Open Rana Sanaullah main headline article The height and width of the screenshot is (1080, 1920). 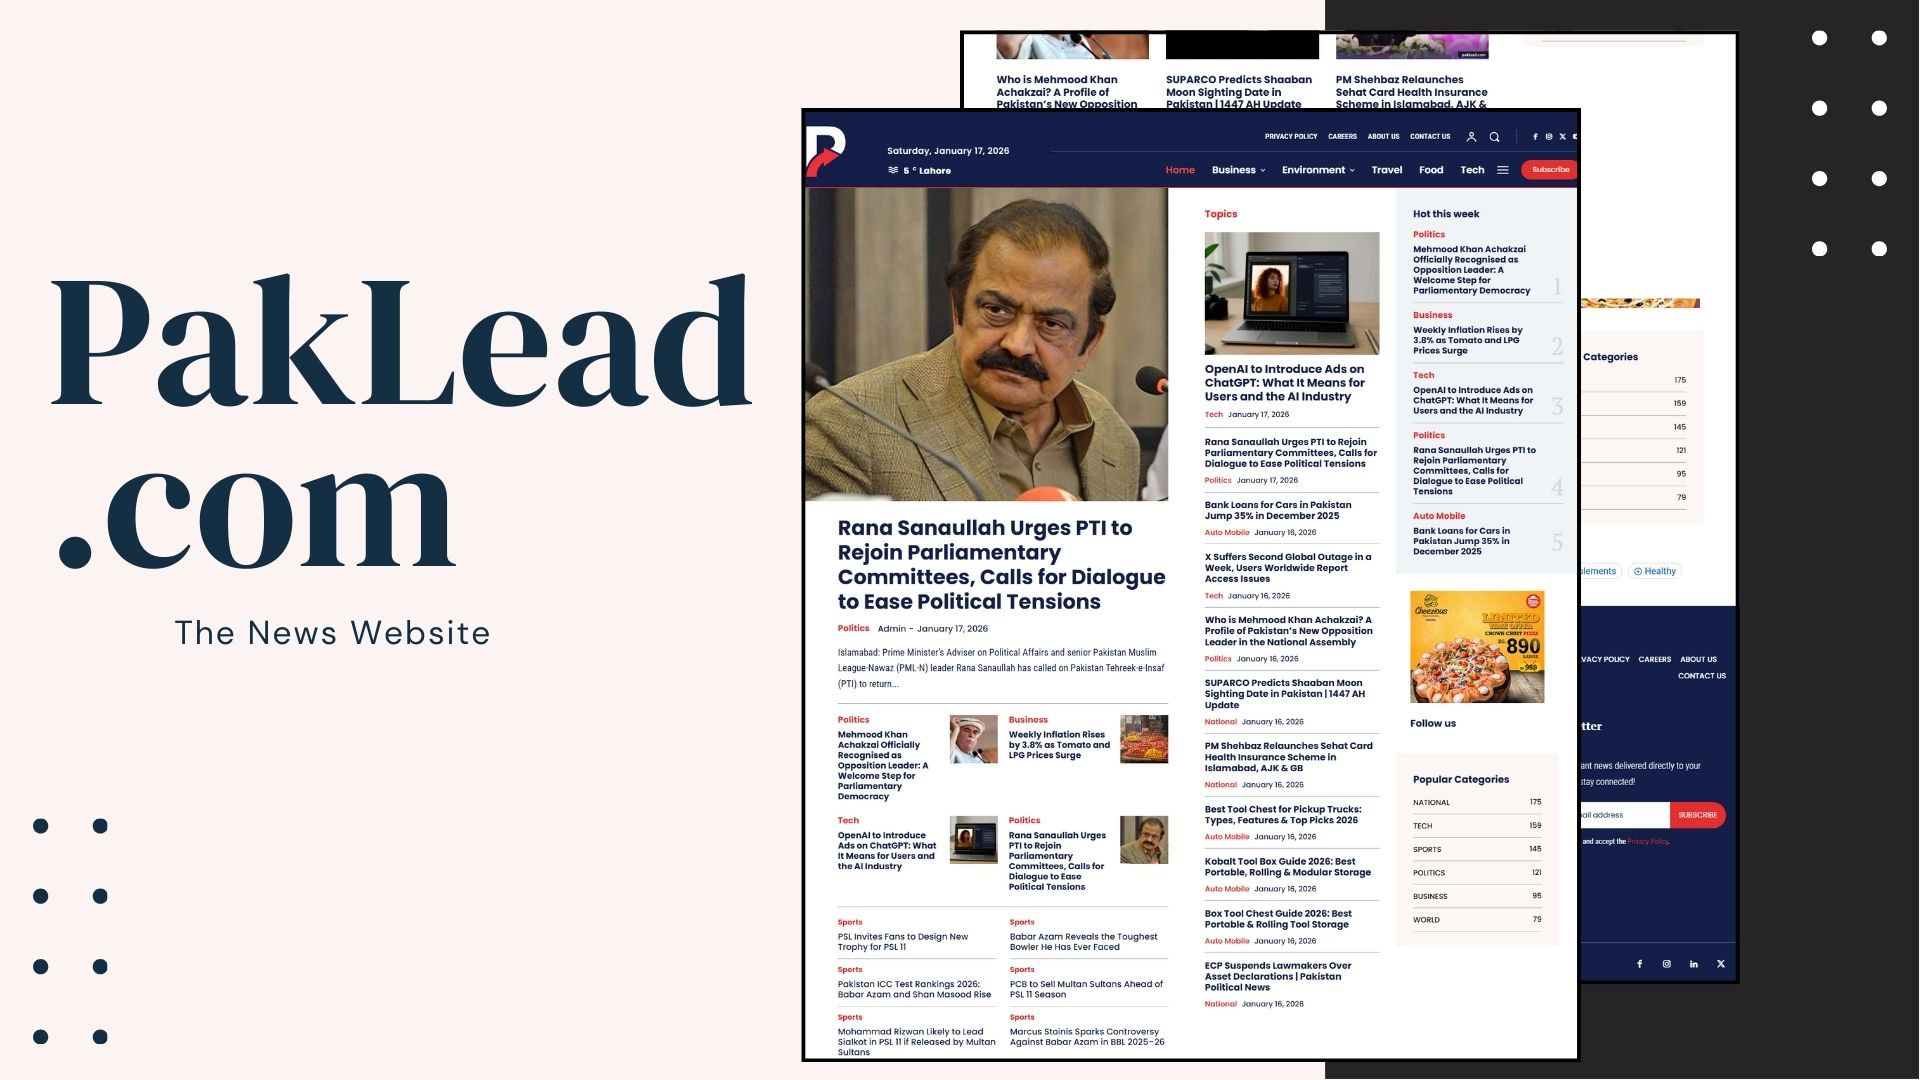[1001, 565]
